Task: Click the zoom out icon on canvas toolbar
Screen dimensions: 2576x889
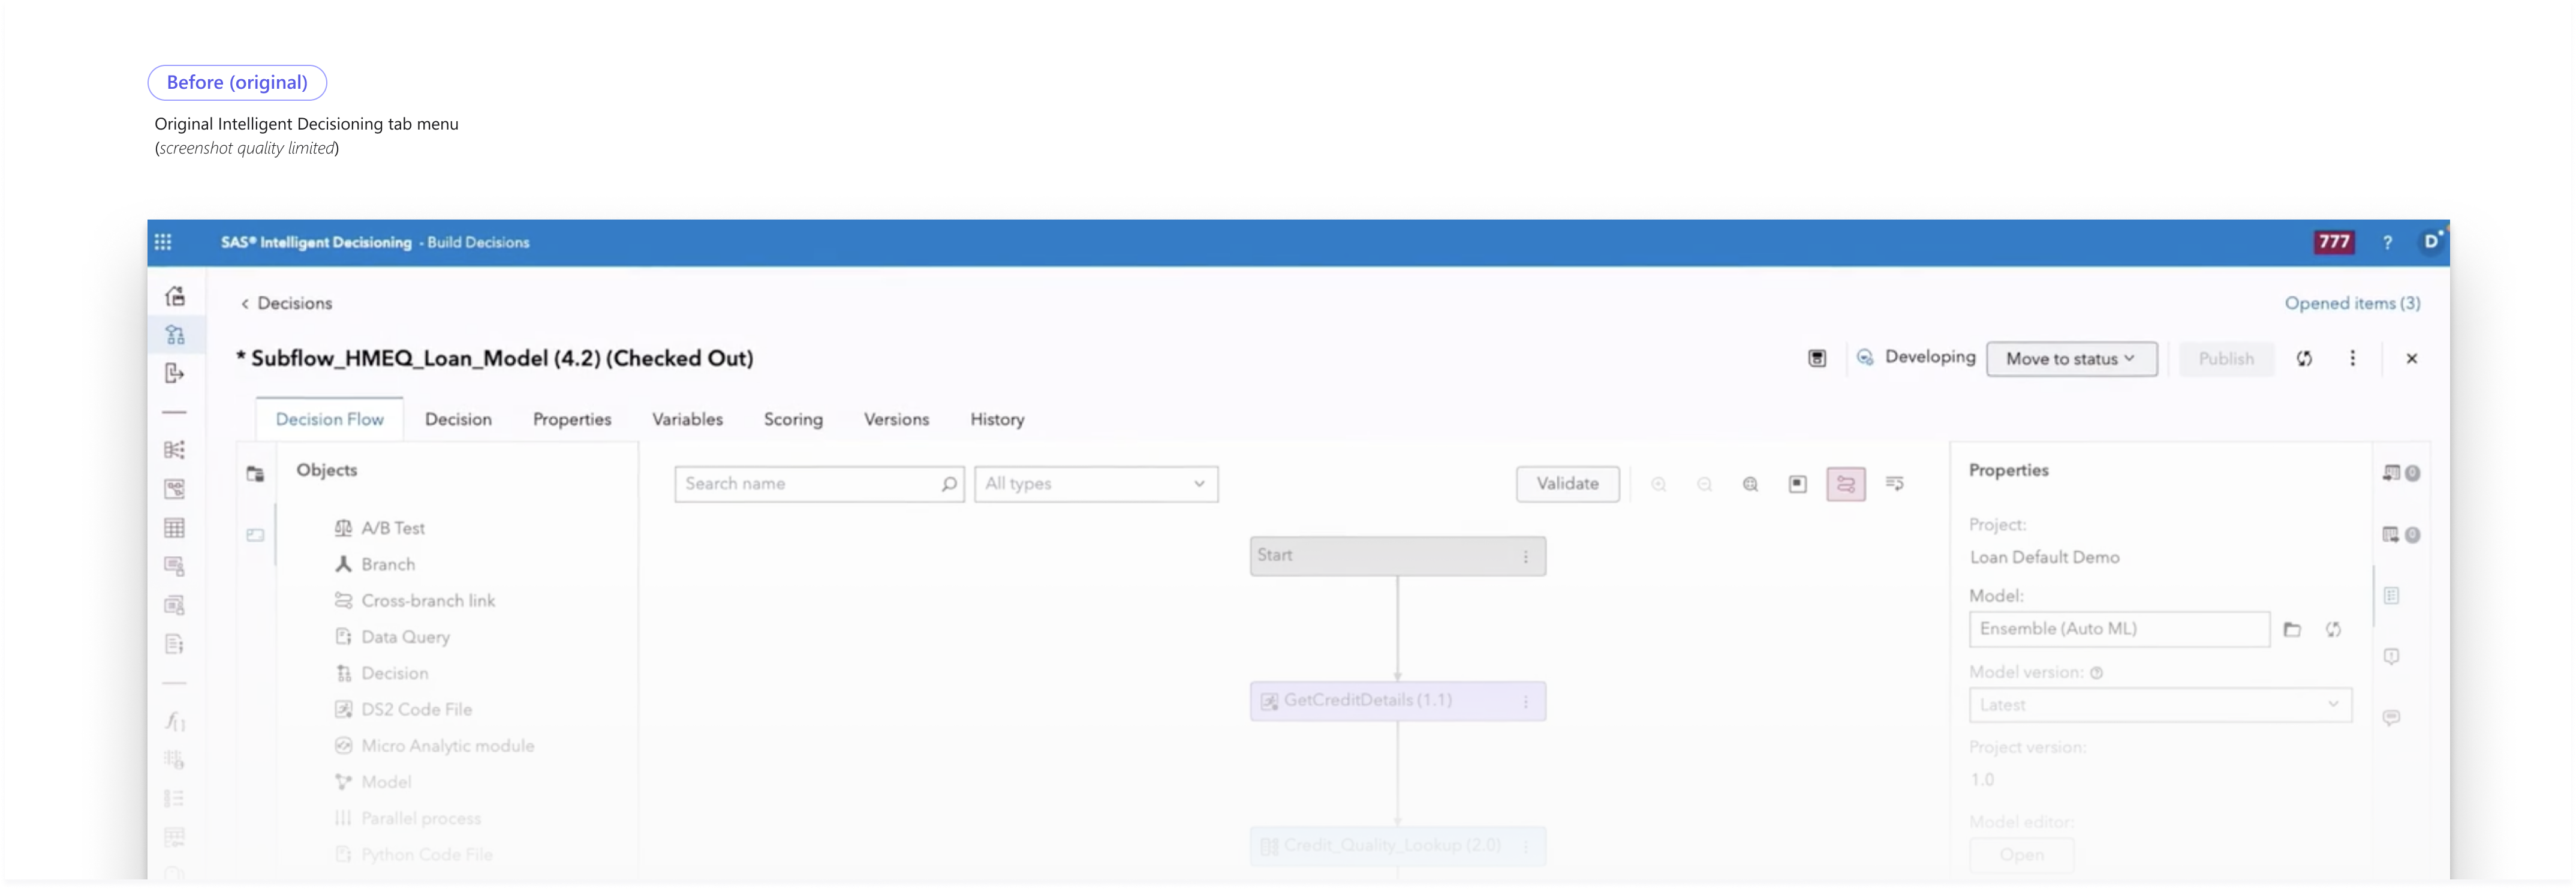Action: (1704, 484)
